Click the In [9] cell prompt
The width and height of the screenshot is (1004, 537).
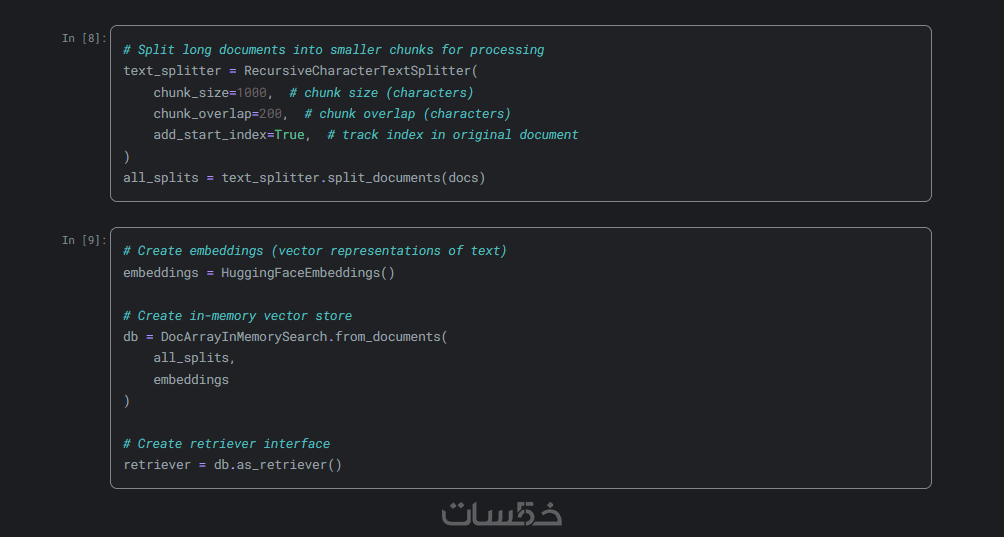[84, 240]
